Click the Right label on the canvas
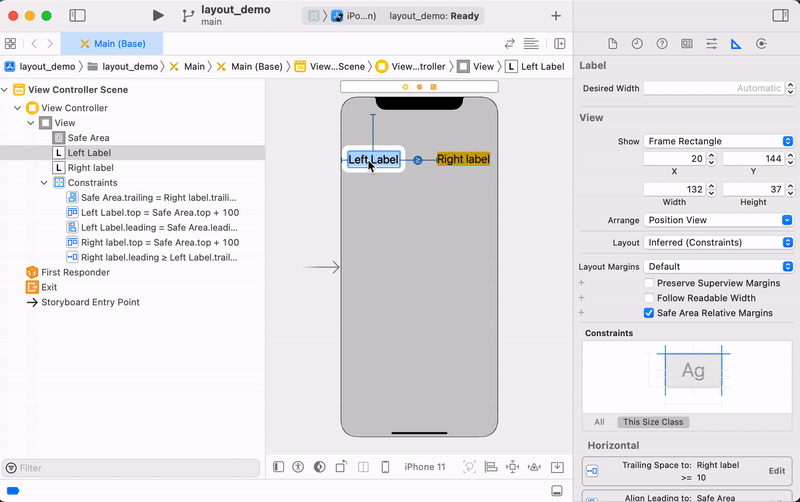The height and width of the screenshot is (502, 800). pos(463,159)
